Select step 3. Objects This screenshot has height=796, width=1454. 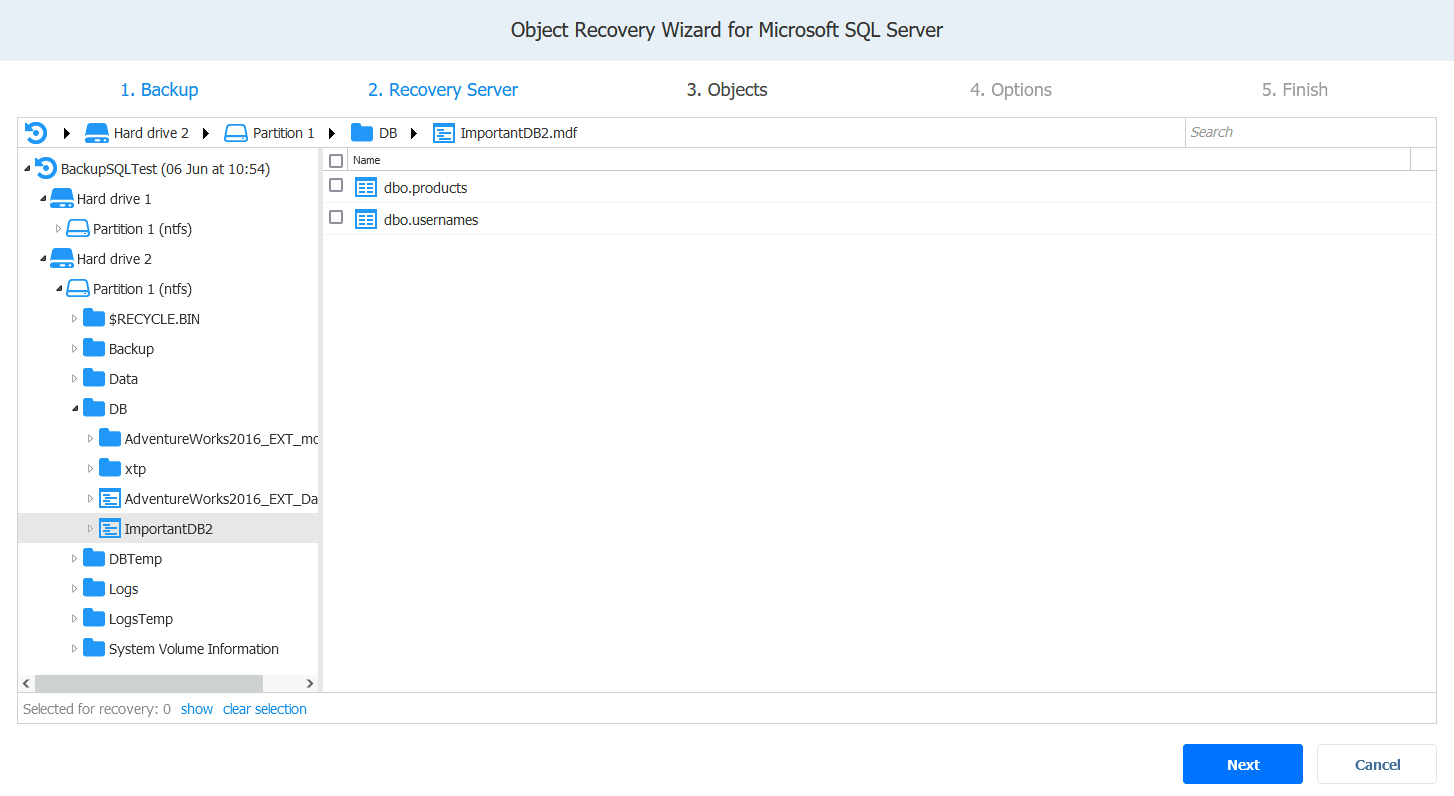727,90
